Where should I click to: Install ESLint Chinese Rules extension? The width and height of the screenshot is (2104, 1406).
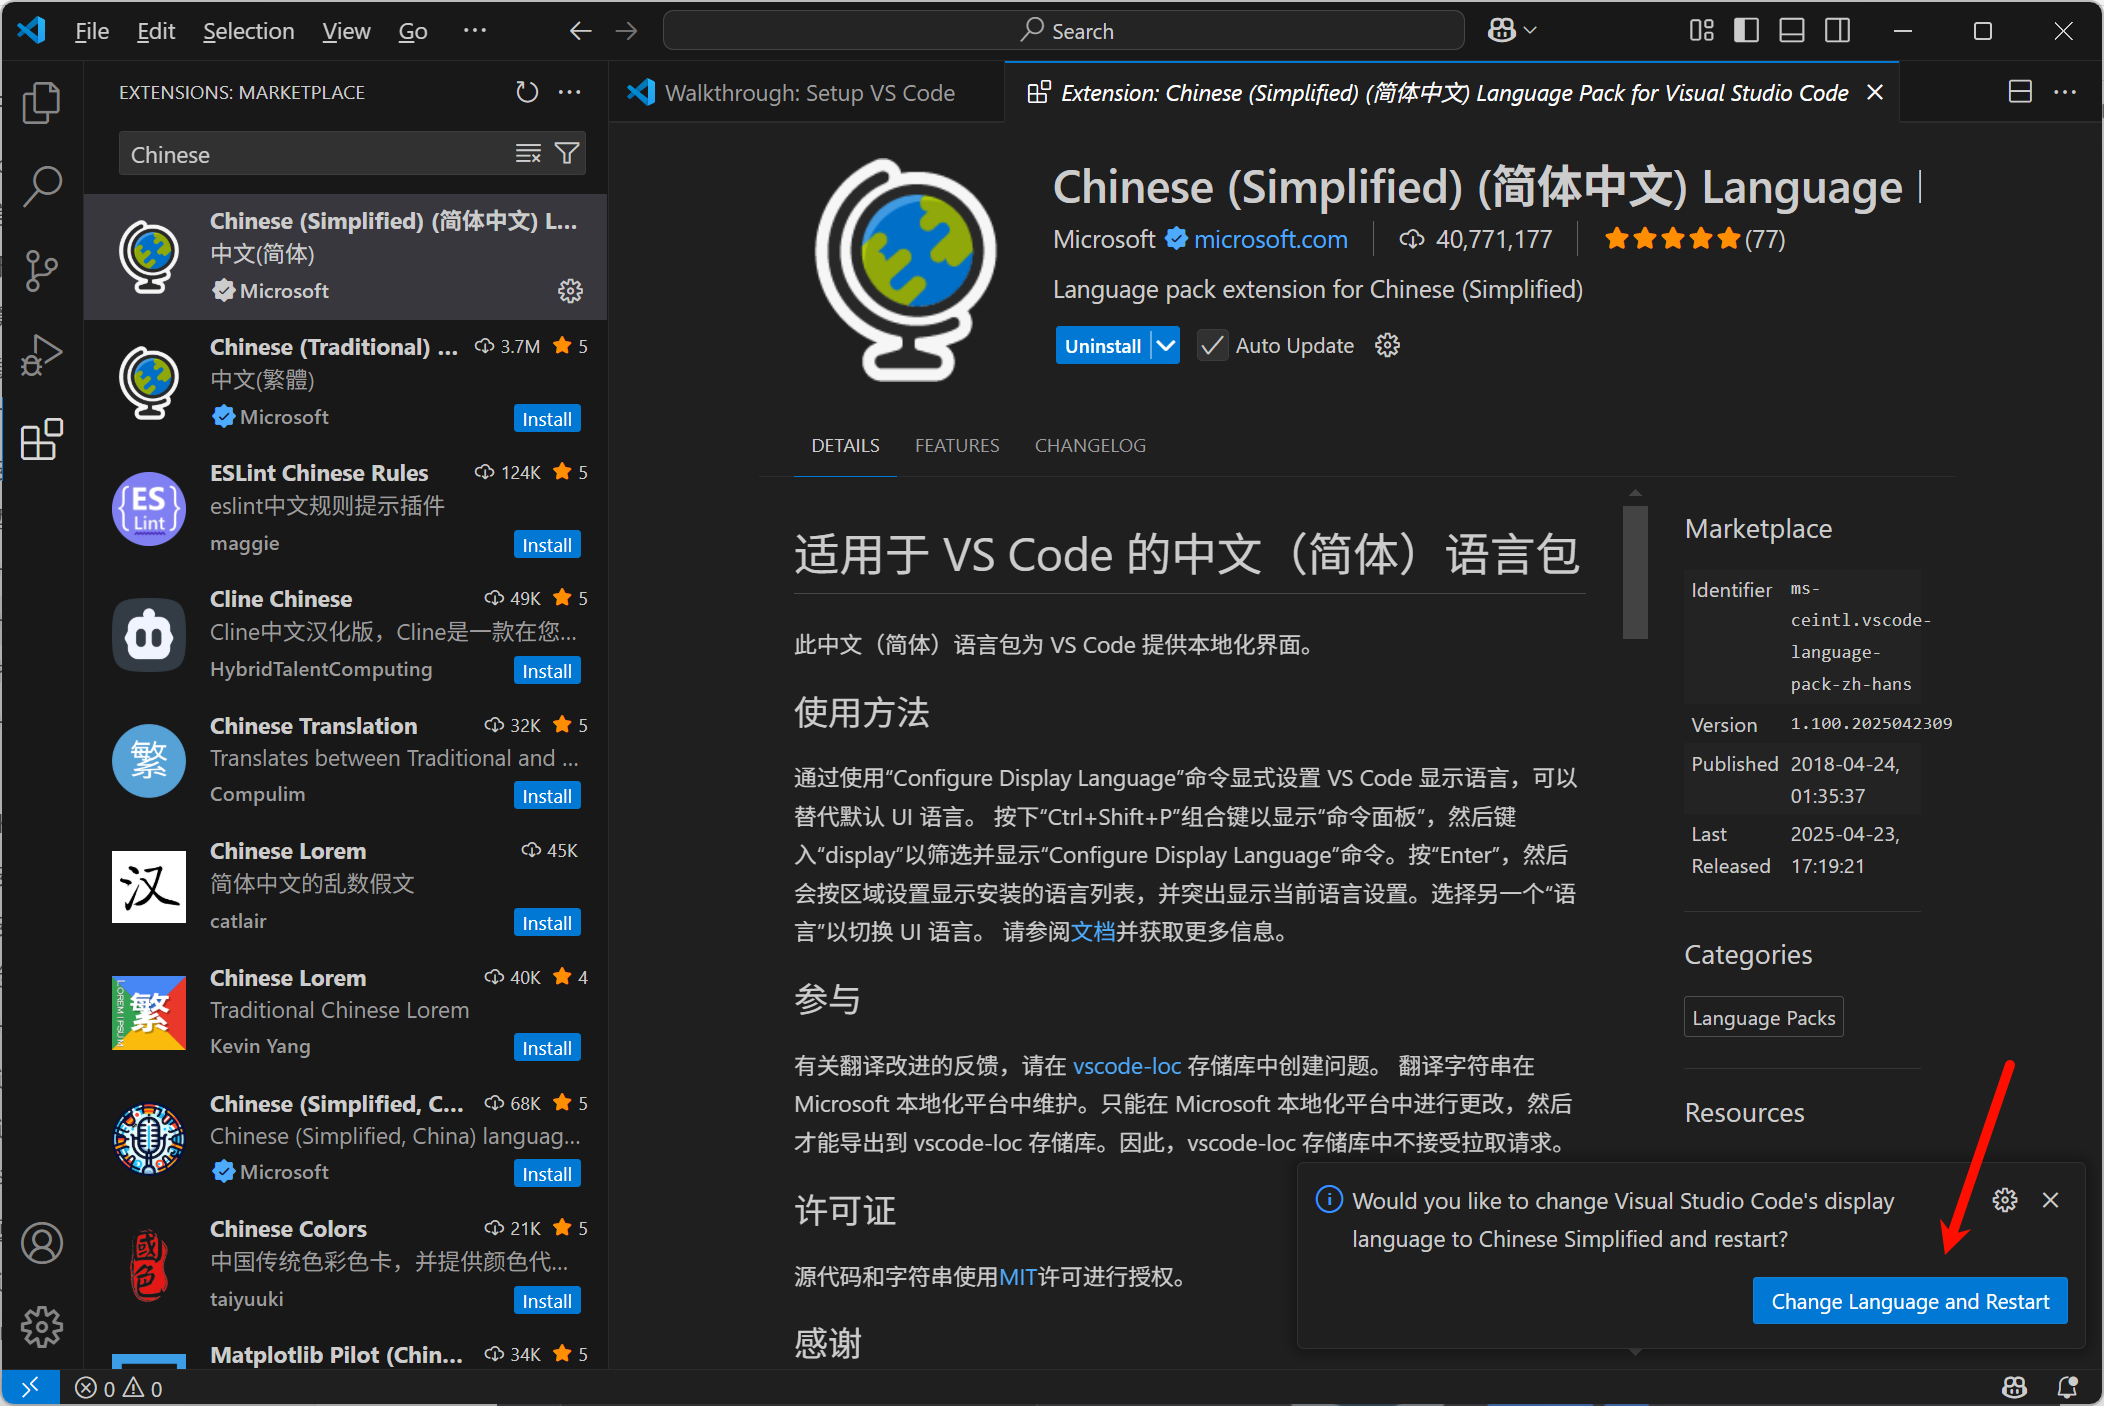[x=547, y=545]
